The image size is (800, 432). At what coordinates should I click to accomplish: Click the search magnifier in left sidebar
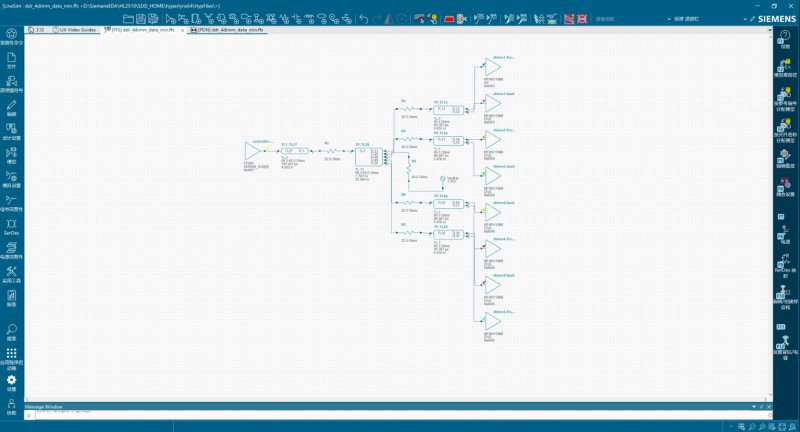coord(11,332)
